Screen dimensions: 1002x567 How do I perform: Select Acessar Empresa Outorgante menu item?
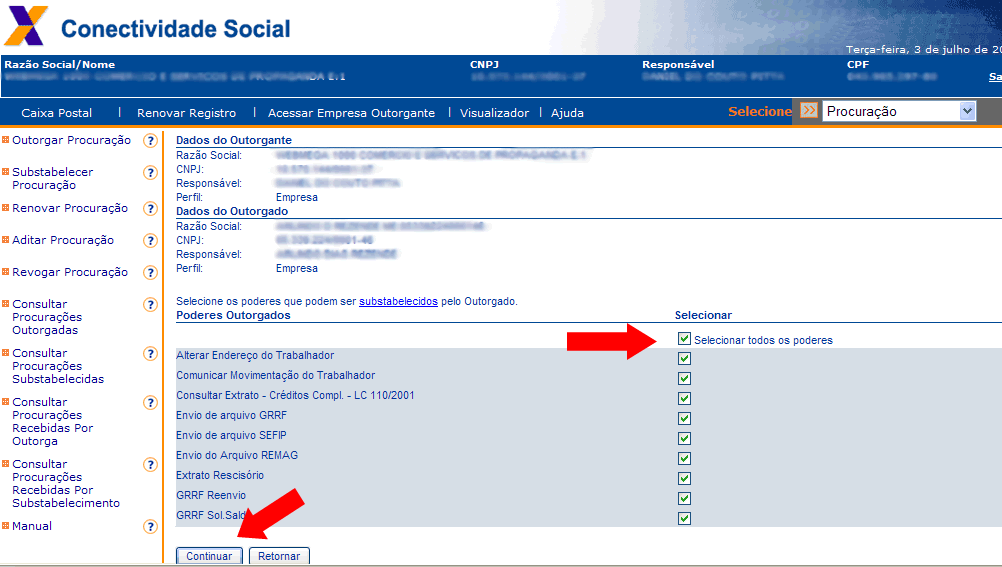351,113
